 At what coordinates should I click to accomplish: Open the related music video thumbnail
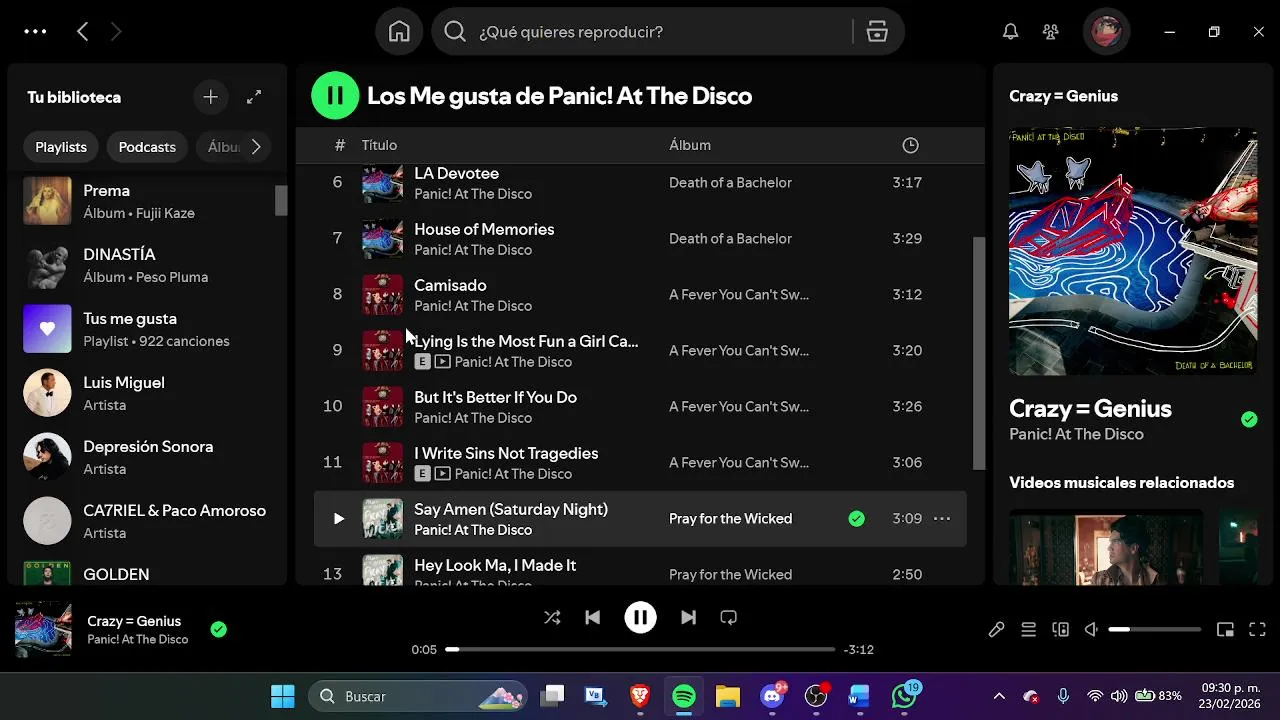click(x=1106, y=547)
